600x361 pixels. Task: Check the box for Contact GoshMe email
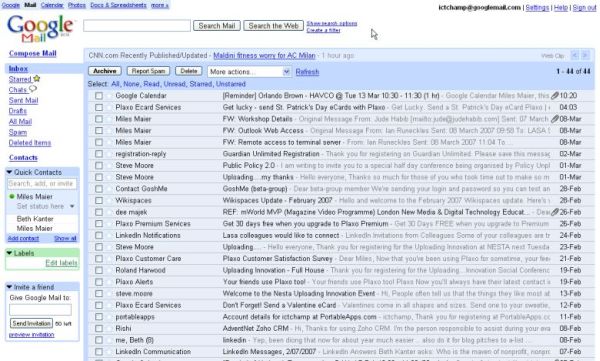click(x=99, y=189)
